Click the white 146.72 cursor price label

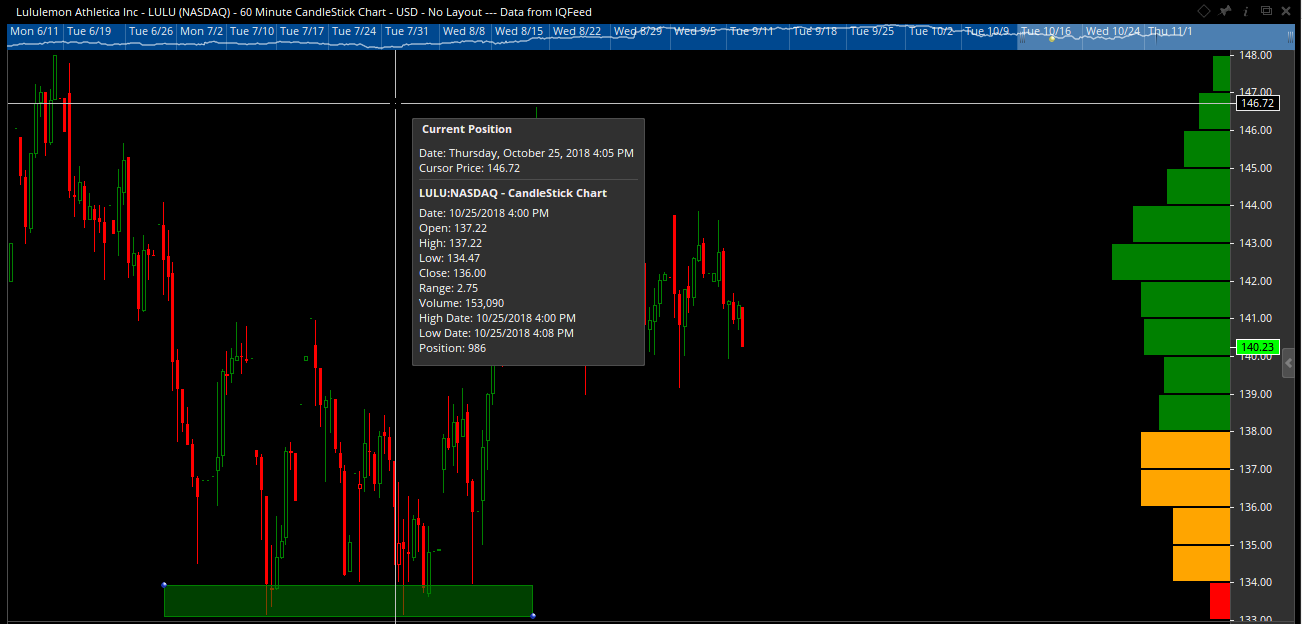[1256, 103]
